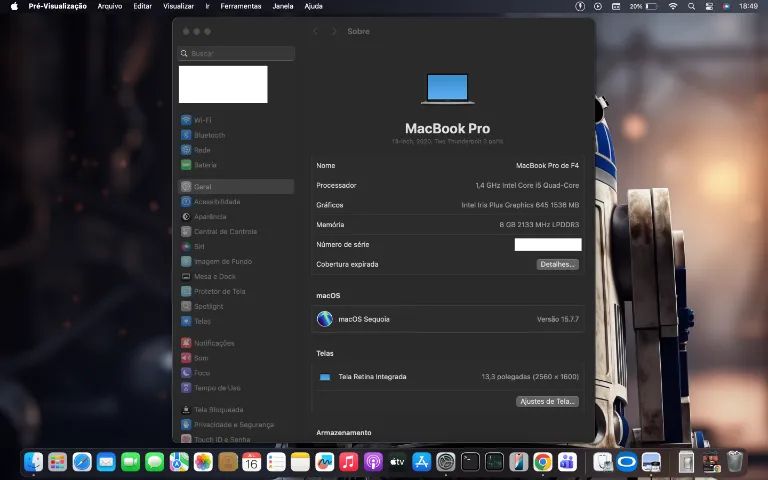768x480 pixels.
Task: Open the Trash in the Dock
Action: tap(735, 462)
